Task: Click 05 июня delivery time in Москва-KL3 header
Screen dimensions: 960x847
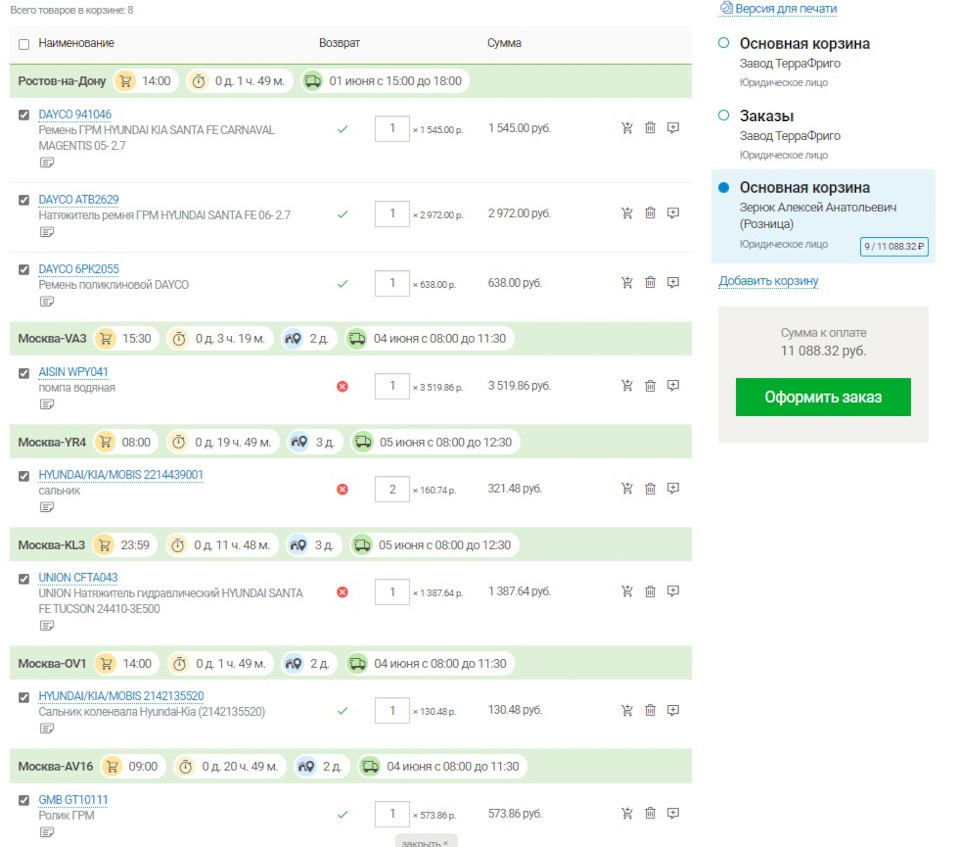Action: [x=444, y=545]
